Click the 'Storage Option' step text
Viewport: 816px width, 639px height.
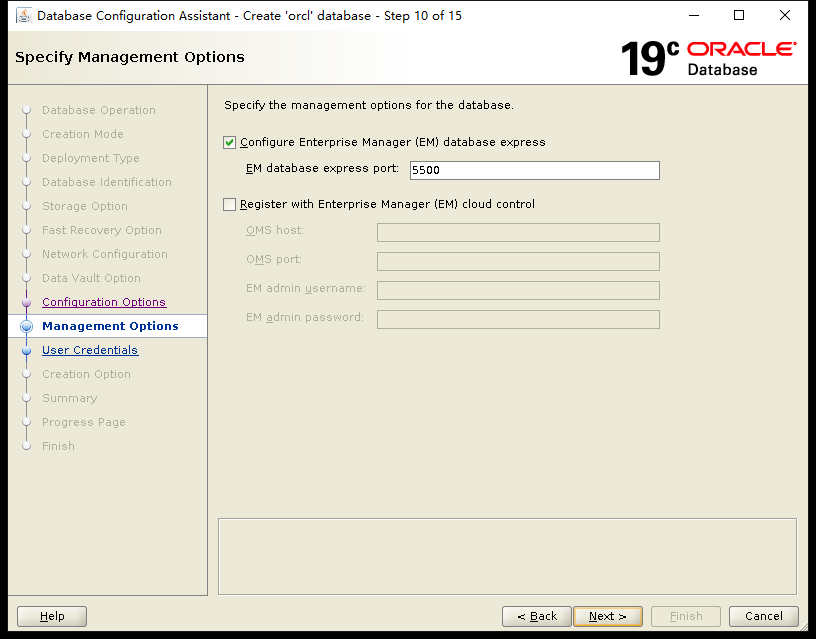(x=85, y=206)
